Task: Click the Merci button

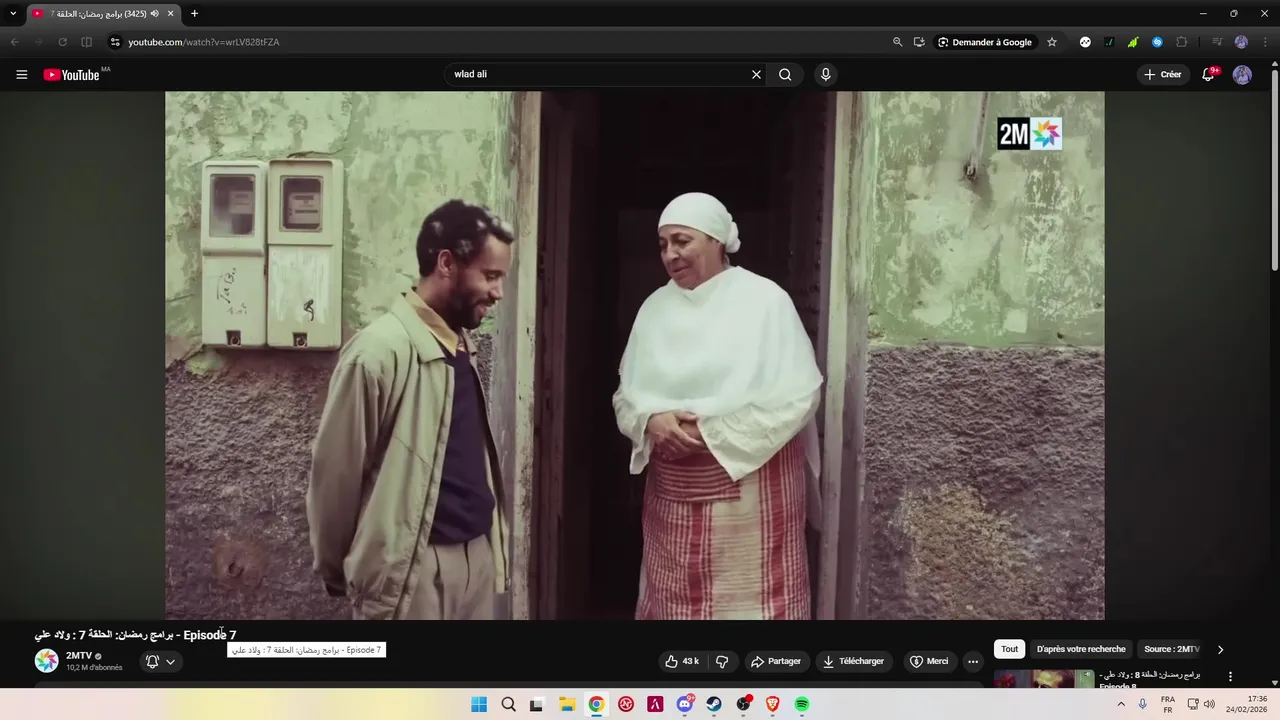Action: 929,661
